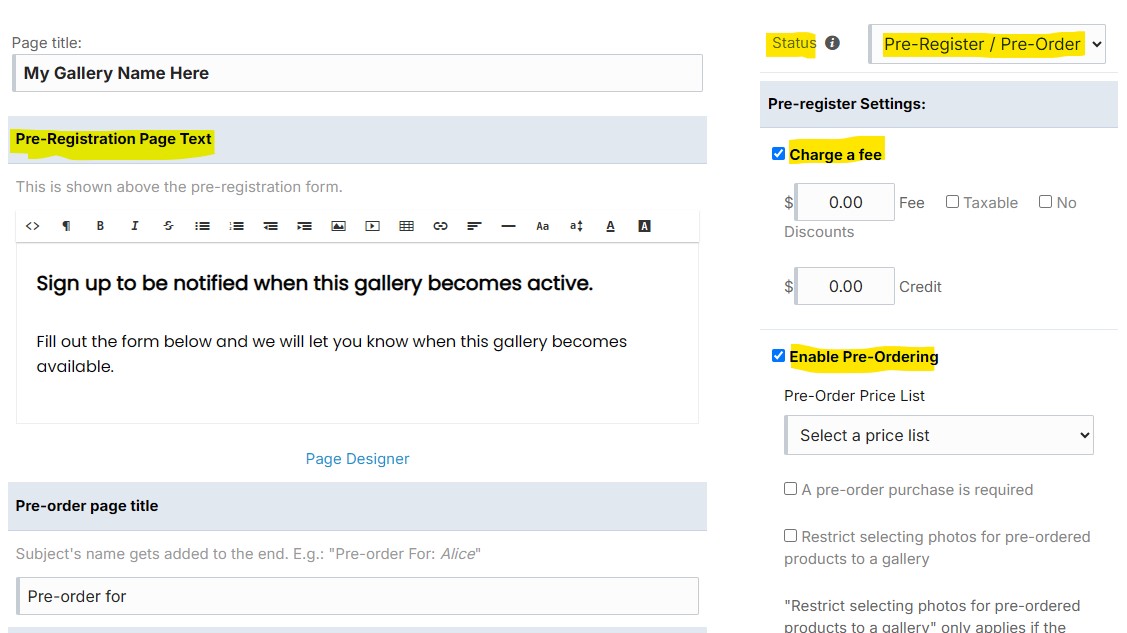Enable the Taxable checkbox

pos(952,202)
